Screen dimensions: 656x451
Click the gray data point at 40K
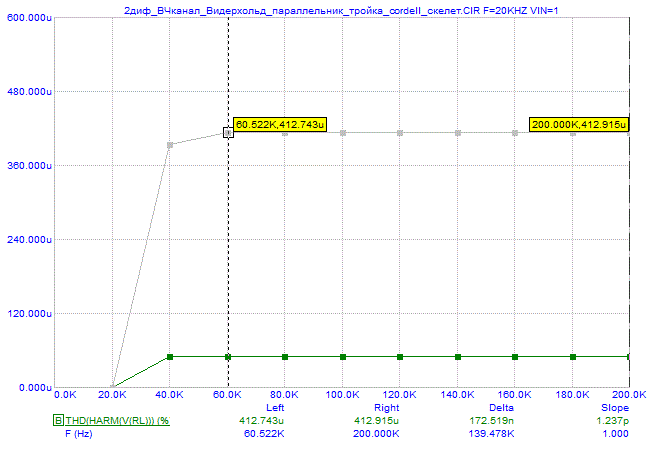click(x=170, y=145)
